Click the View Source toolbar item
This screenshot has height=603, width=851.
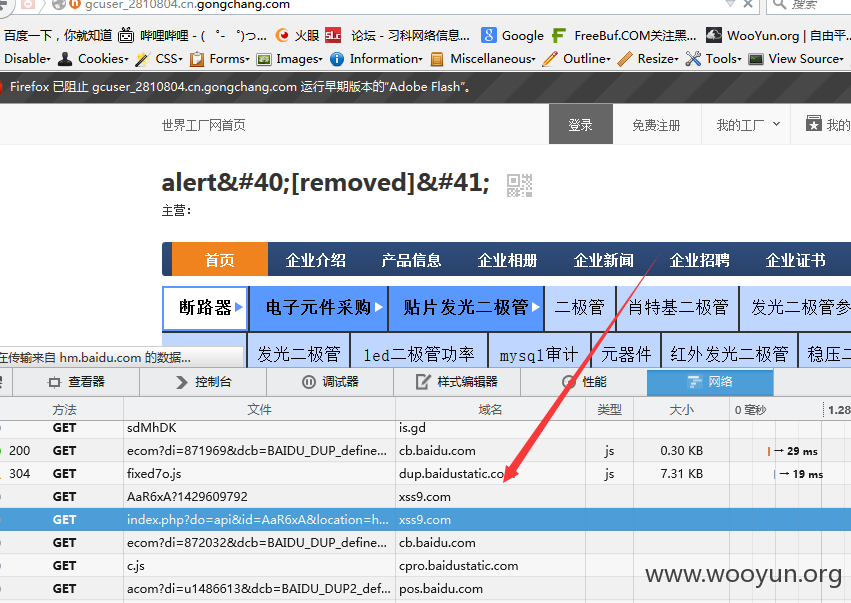click(796, 59)
